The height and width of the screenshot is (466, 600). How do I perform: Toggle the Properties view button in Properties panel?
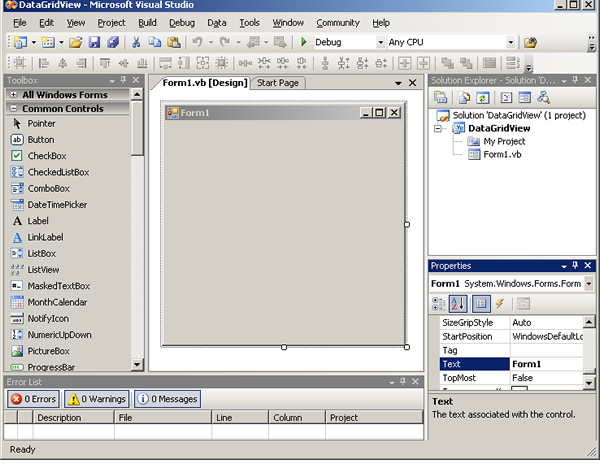(481, 304)
